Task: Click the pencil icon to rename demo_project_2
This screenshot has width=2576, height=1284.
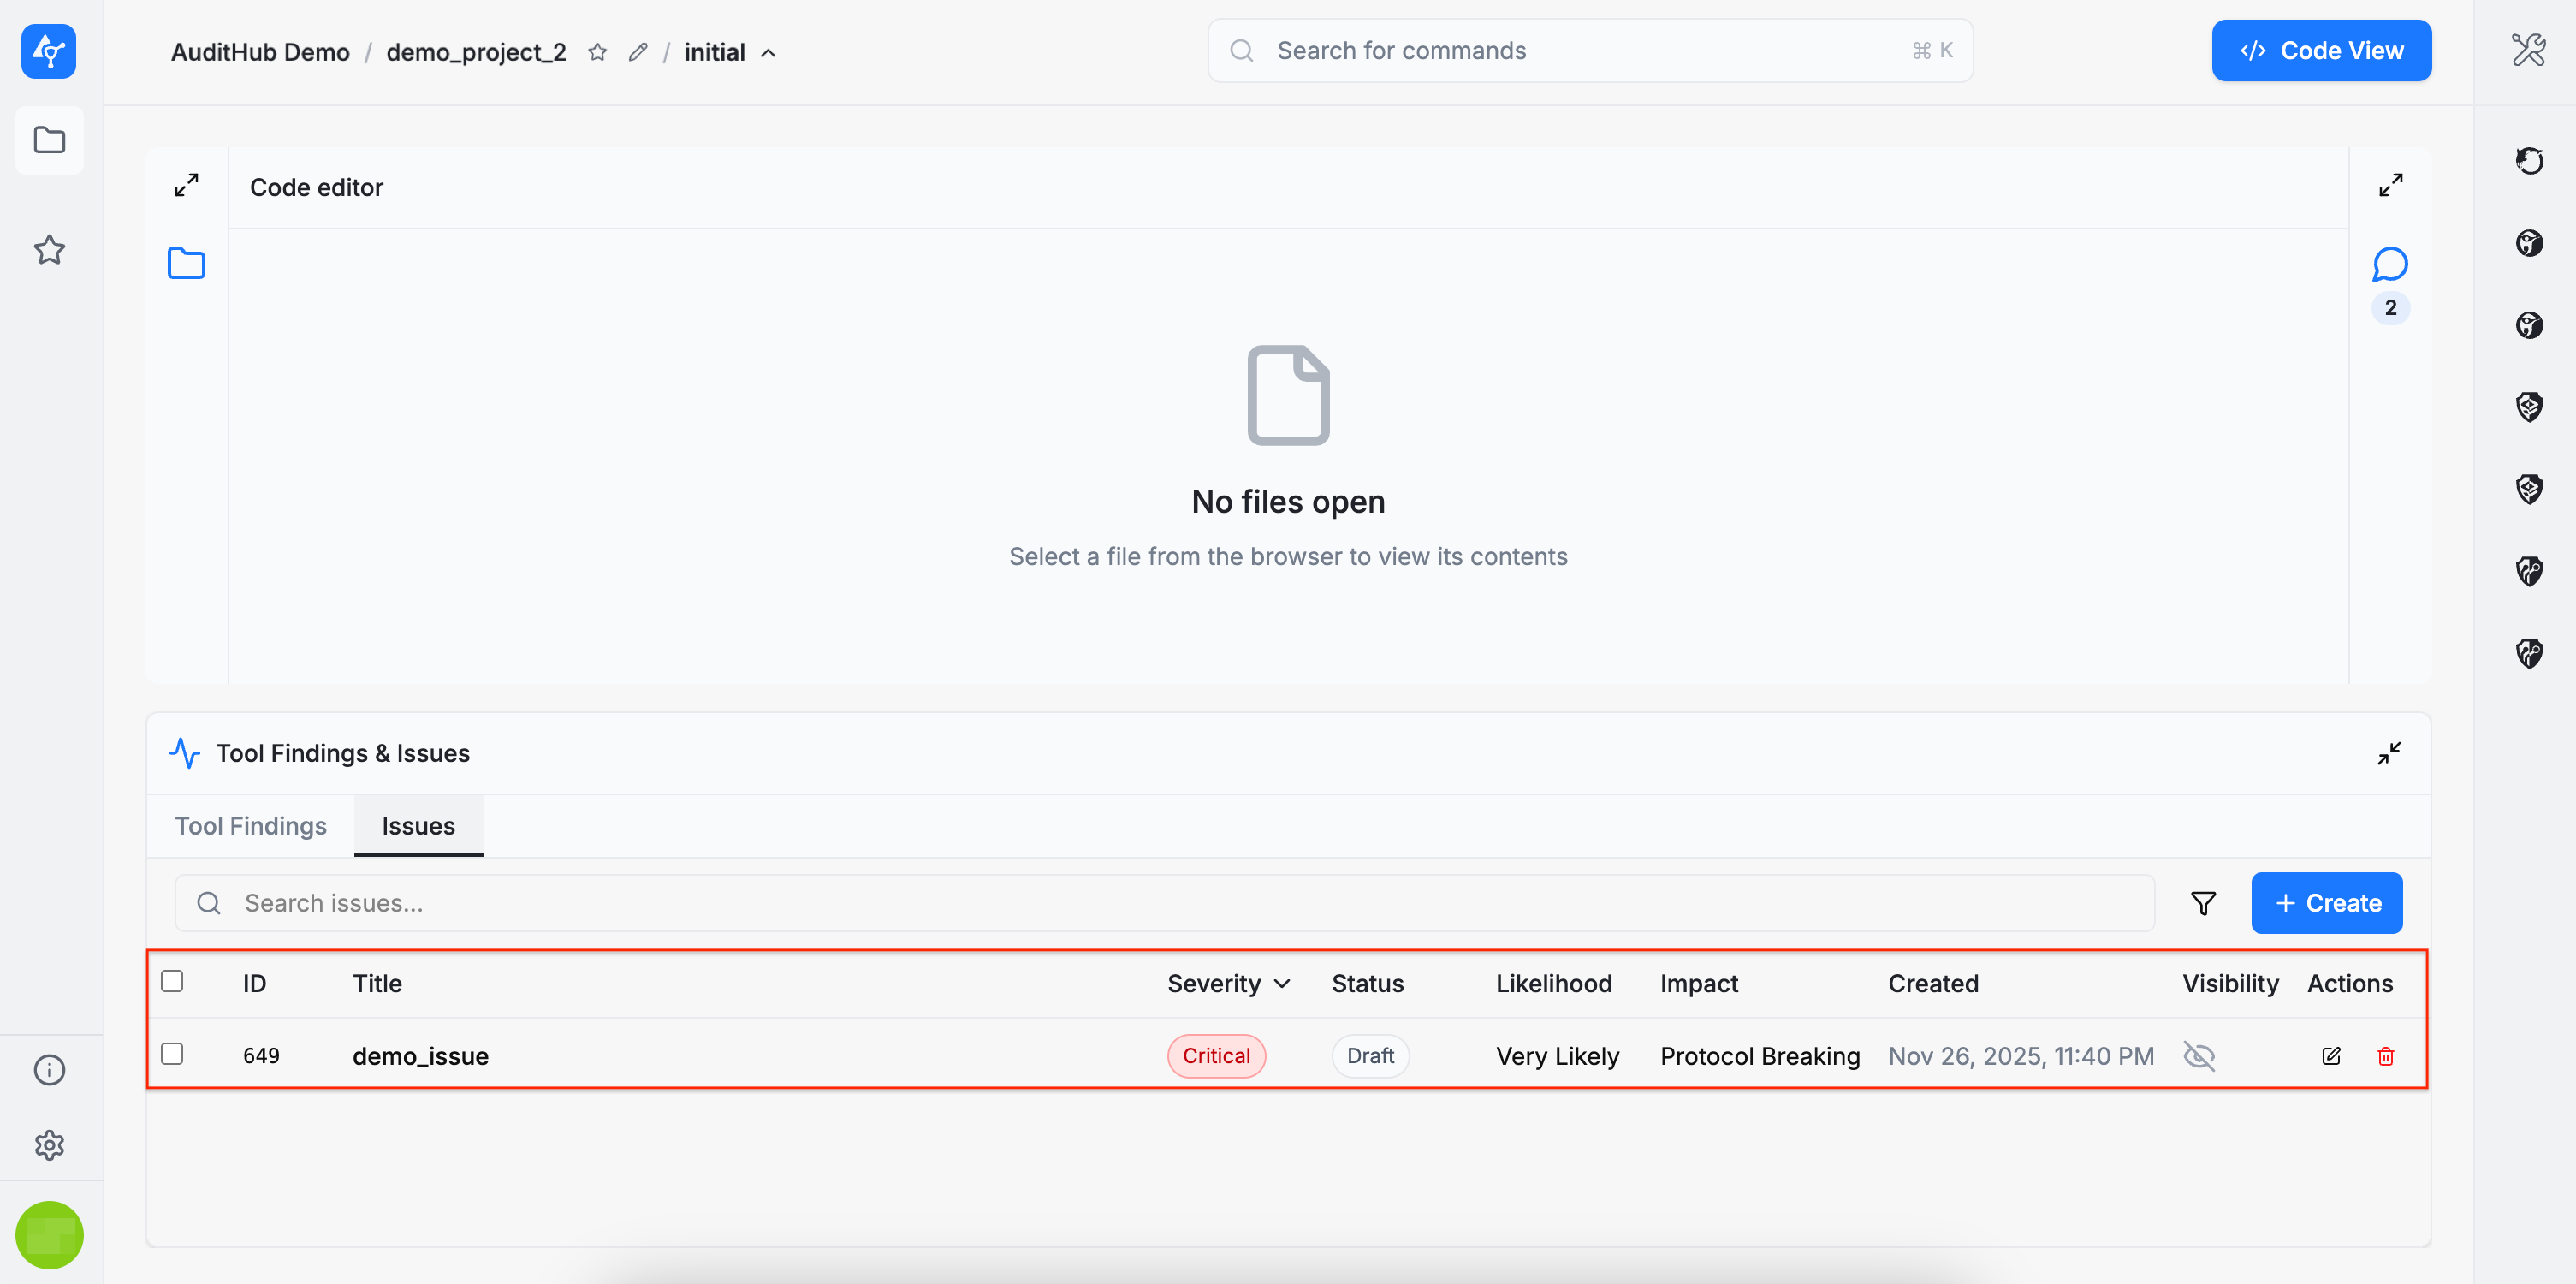Action: coord(638,52)
